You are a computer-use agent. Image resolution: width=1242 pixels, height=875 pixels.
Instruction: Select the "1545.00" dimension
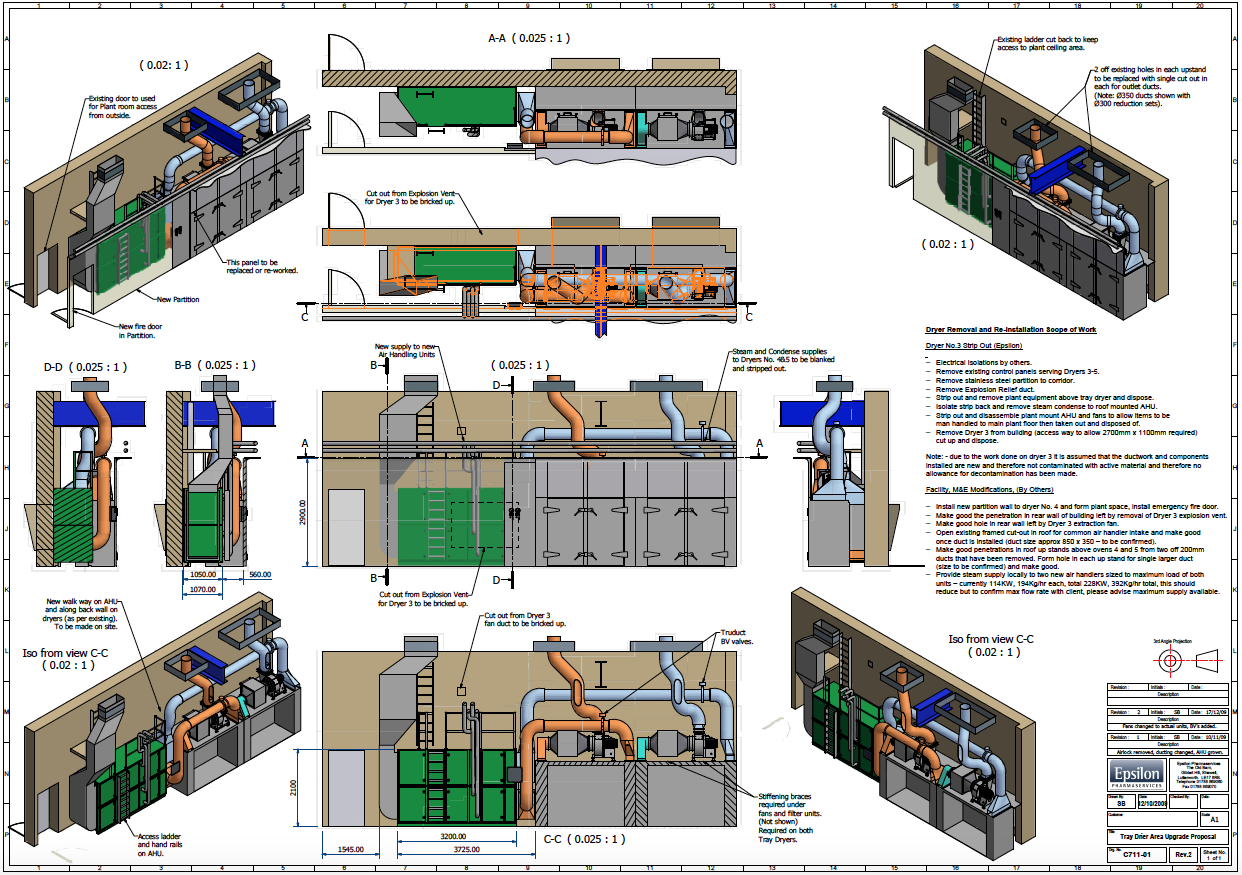pyautogui.click(x=351, y=849)
